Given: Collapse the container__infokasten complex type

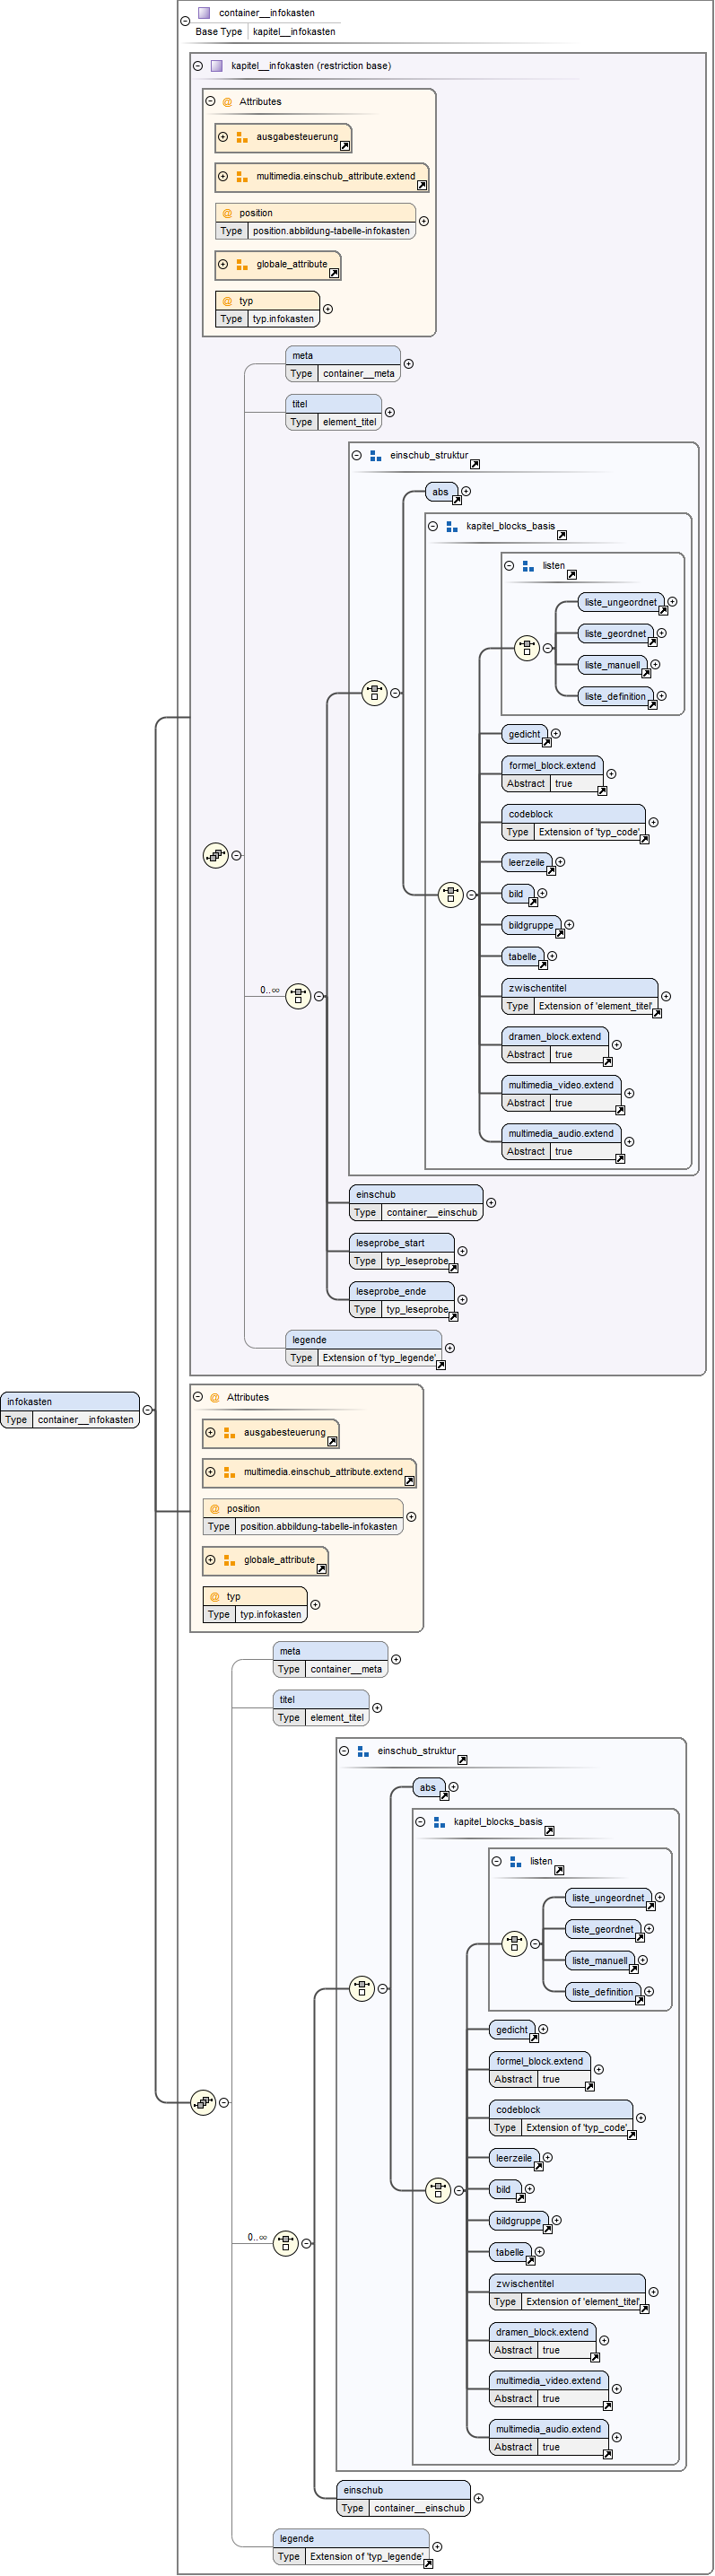Looking at the screenshot, I should [x=185, y=21].
